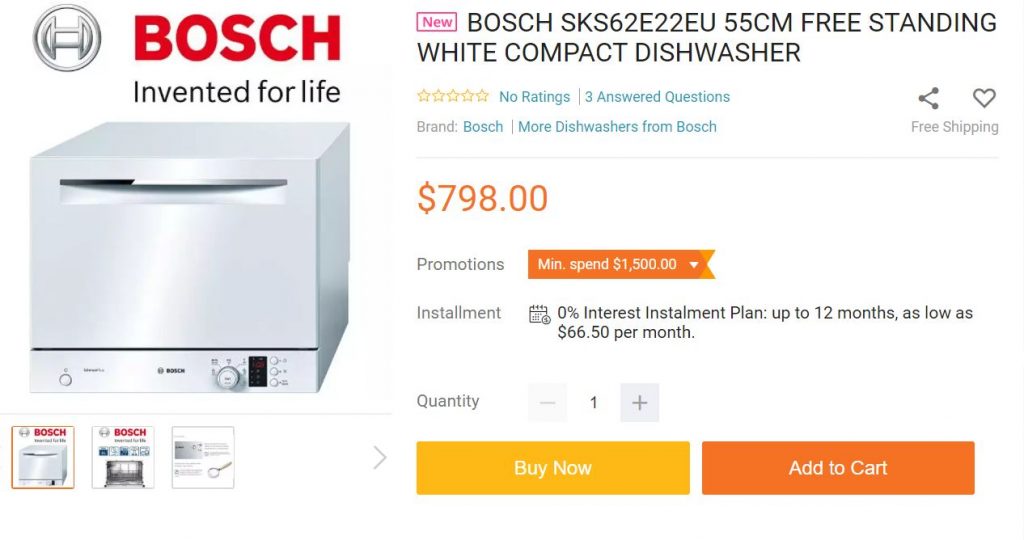
Task: Click the share icon
Action: pos(928,98)
